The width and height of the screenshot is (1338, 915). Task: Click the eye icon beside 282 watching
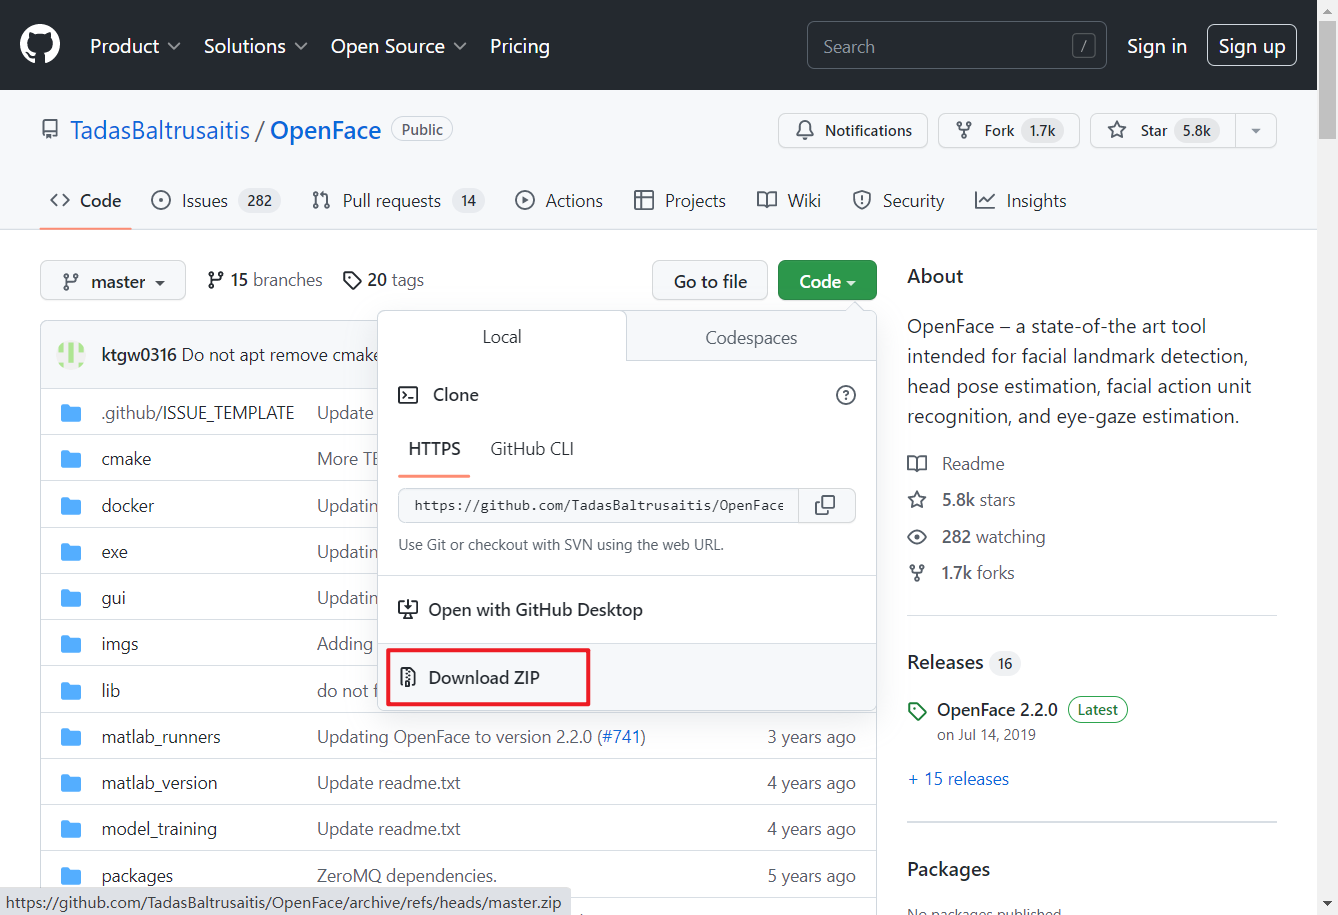(917, 537)
